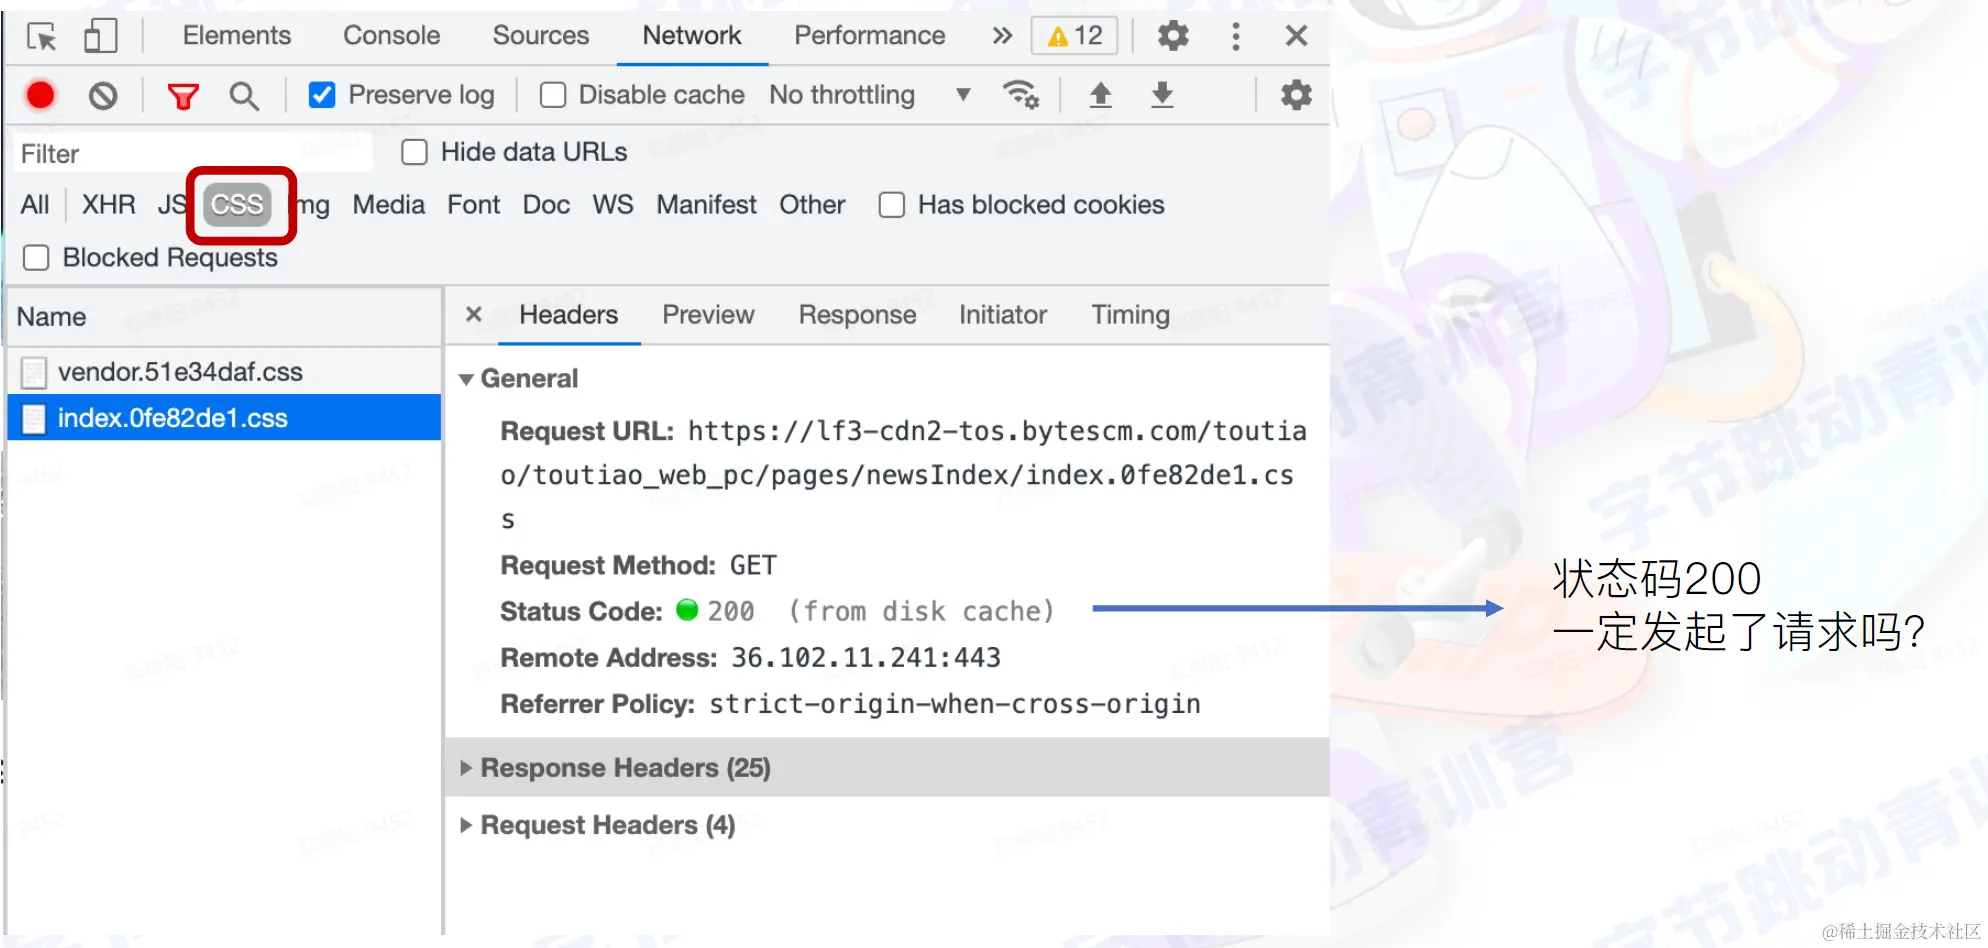Click the export HAR download arrow
This screenshot has height=948, width=1988.
tap(1162, 95)
